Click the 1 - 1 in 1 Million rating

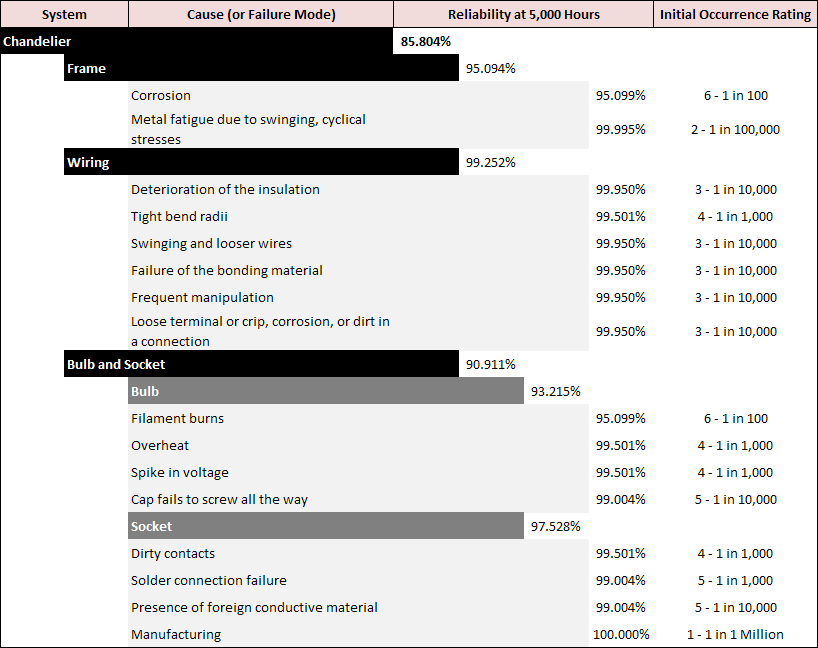pos(735,634)
